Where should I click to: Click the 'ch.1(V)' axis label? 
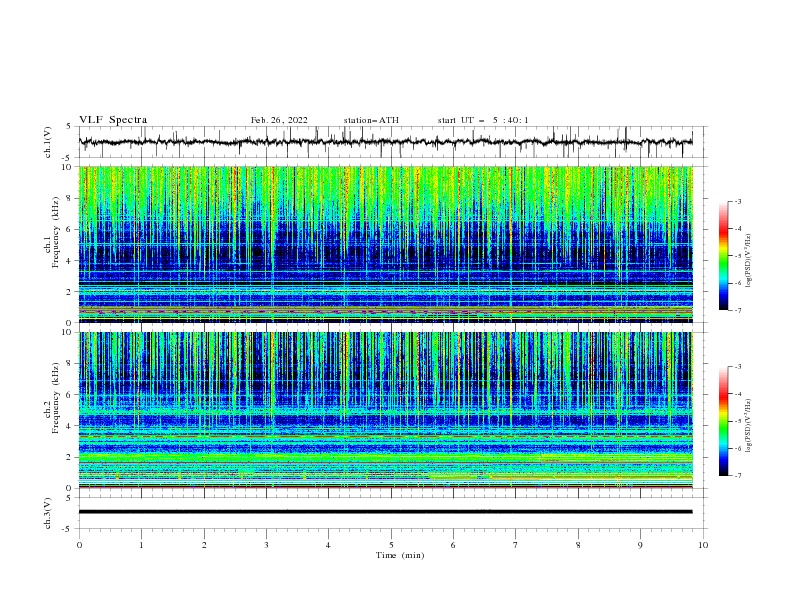pyautogui.click(x=48, y=142)
